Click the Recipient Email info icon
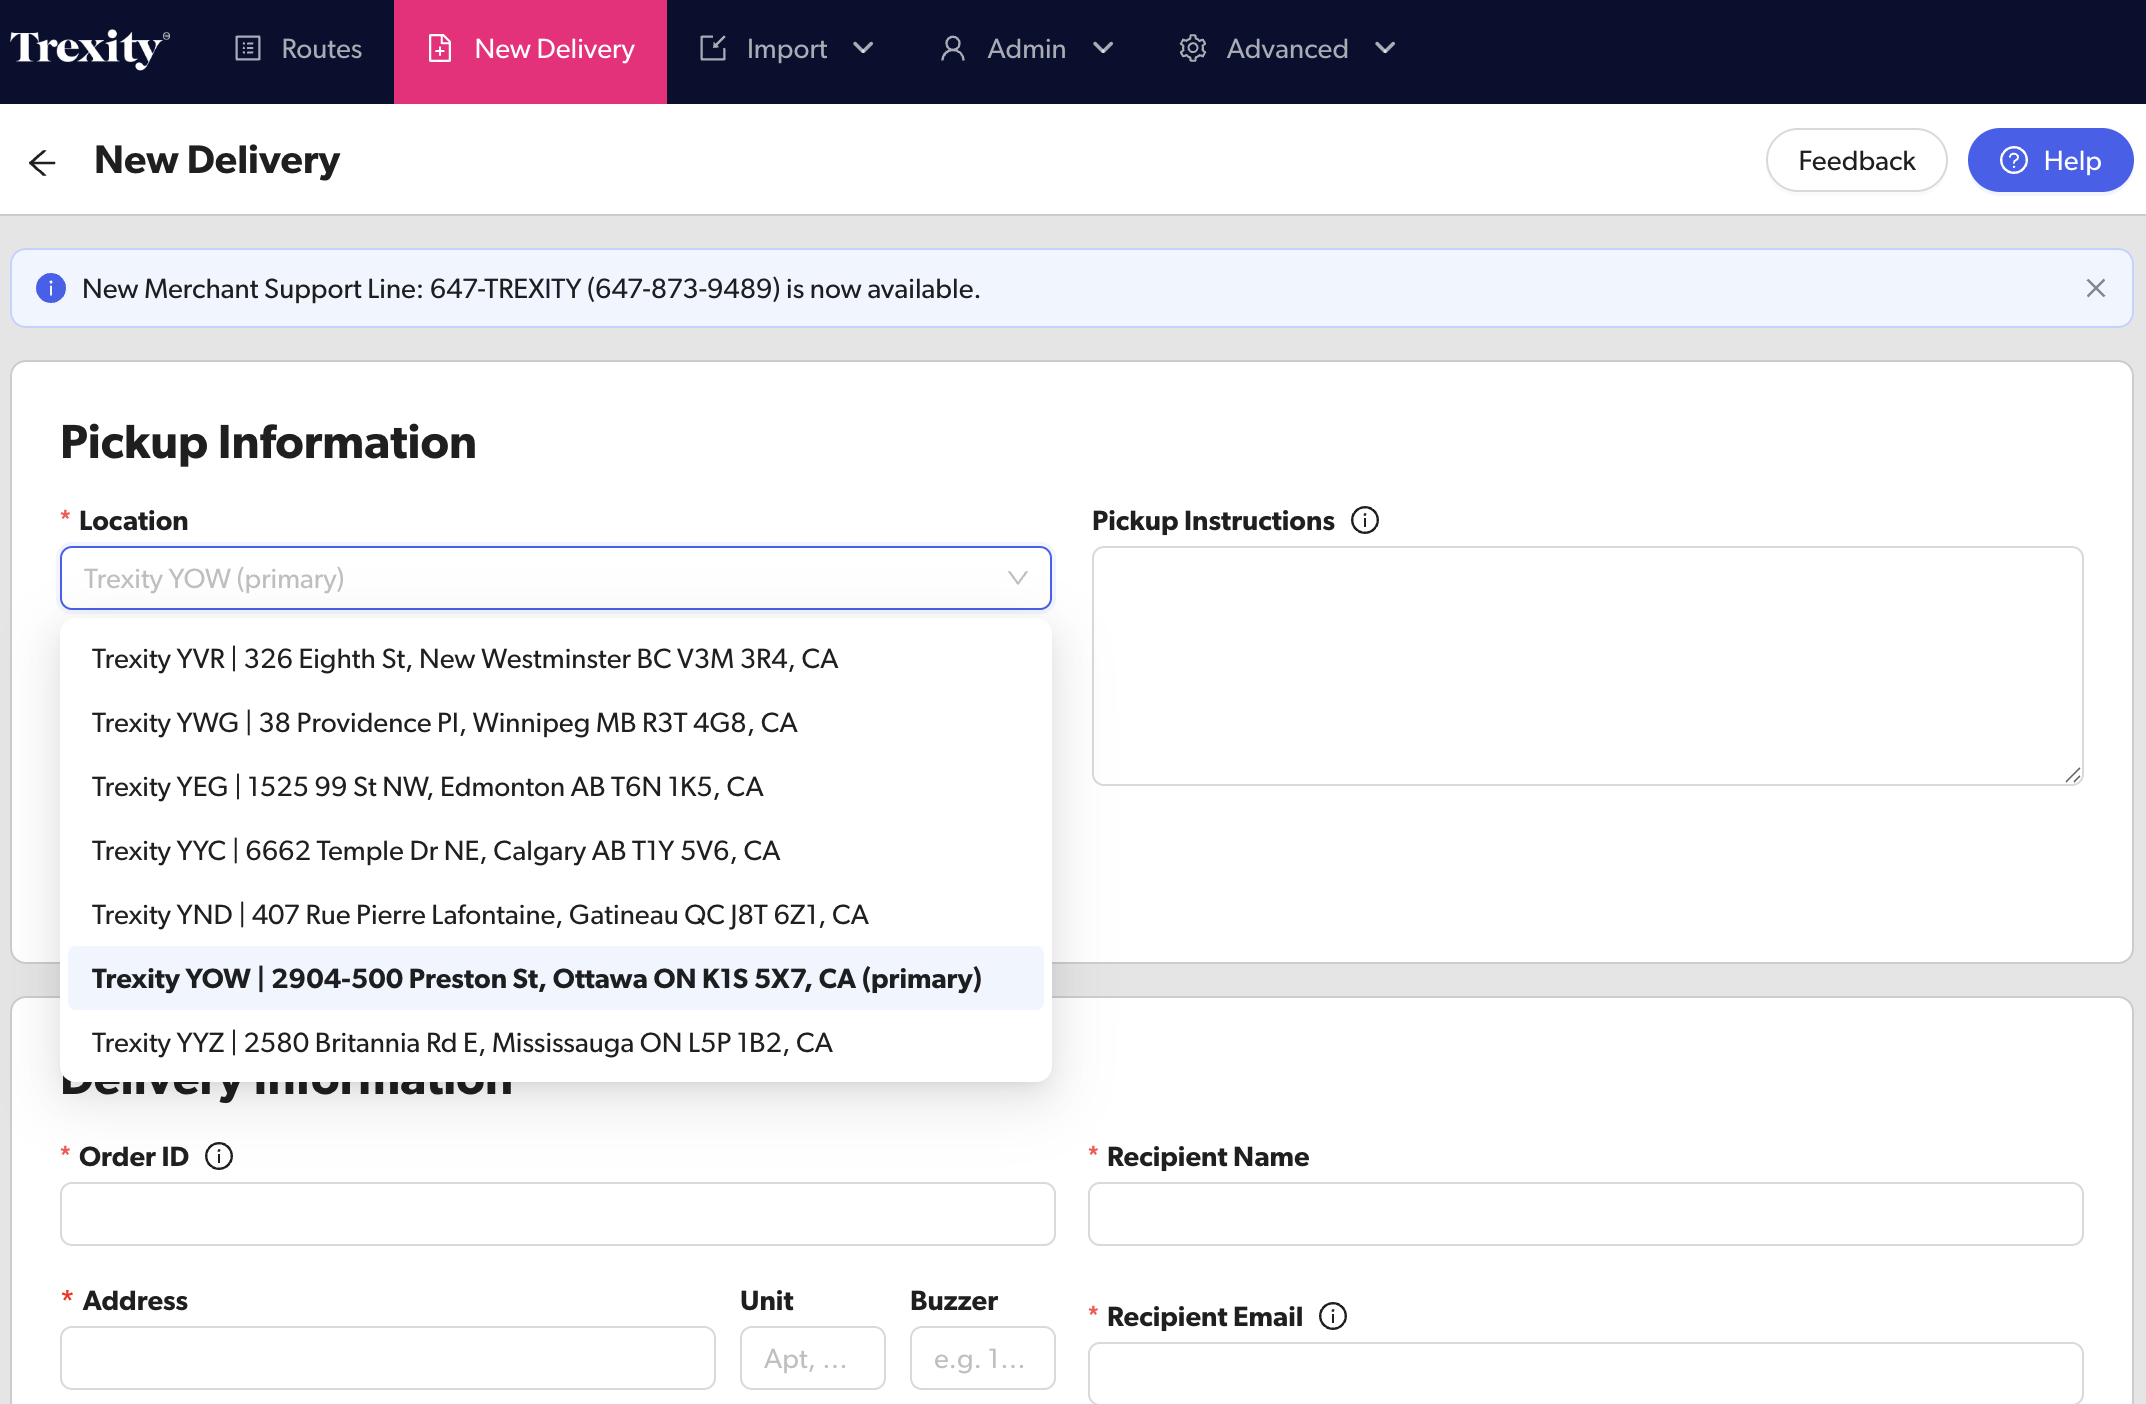 click(1333, 1316)
